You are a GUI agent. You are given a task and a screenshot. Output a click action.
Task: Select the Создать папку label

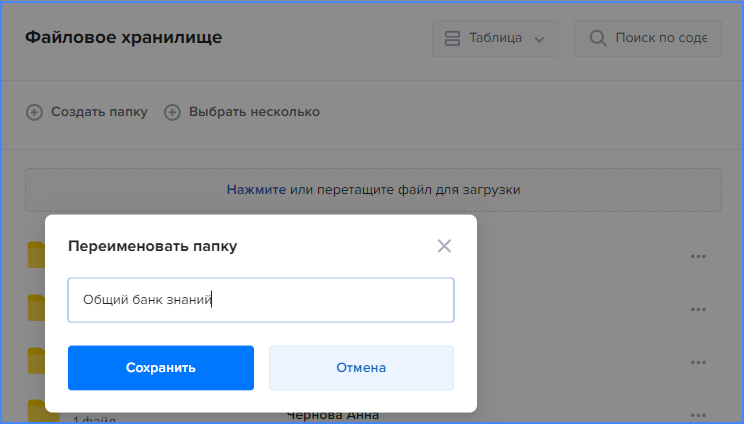click(x=99, y=112)
